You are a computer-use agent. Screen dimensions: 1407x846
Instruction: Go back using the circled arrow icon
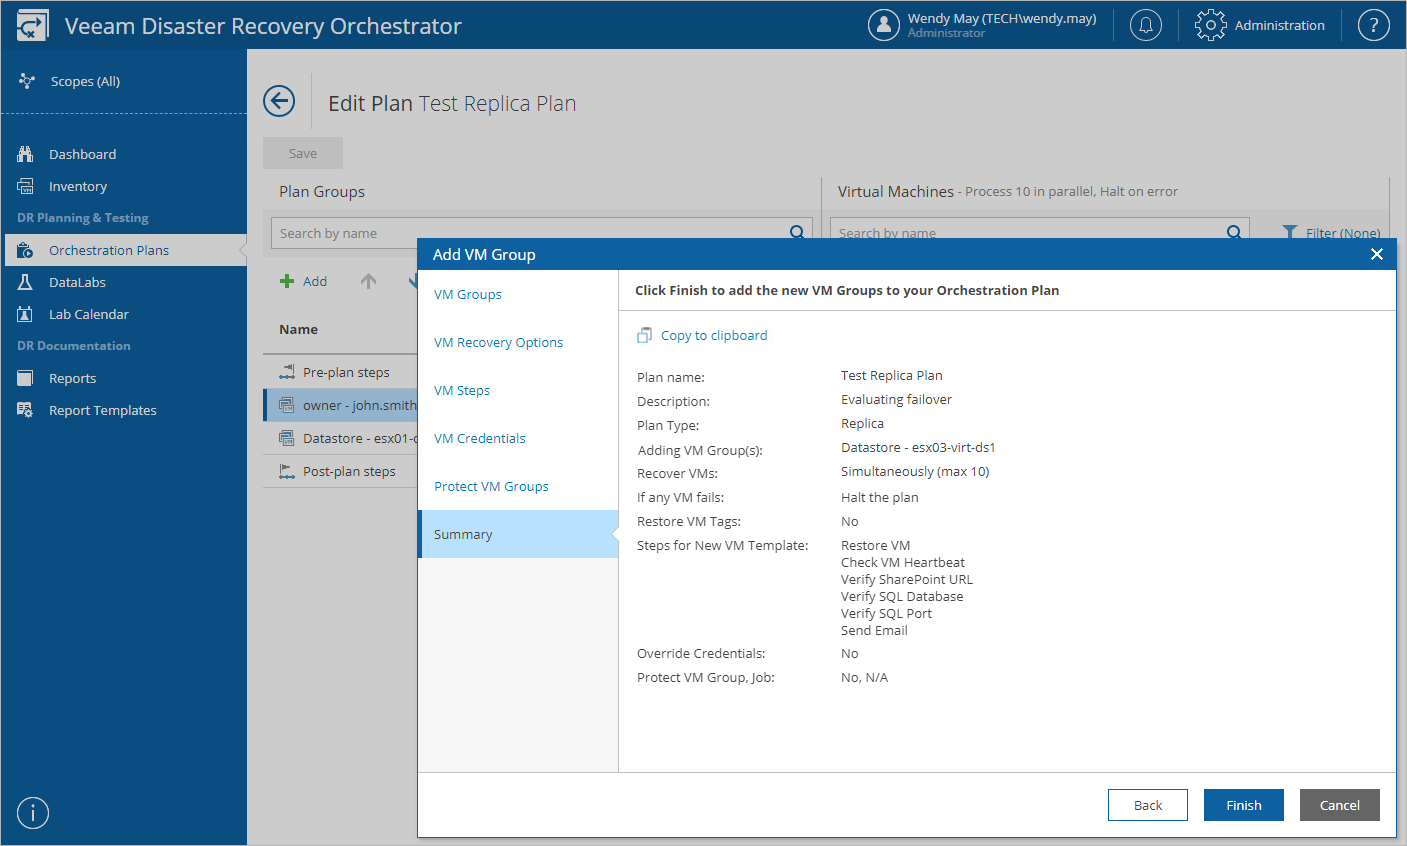coord(279,101)
